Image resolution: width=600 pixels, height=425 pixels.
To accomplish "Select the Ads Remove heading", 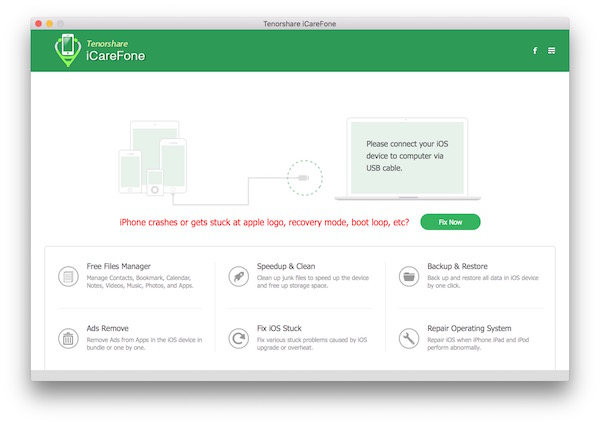I will pyautogui.click(x=109, y=328).
